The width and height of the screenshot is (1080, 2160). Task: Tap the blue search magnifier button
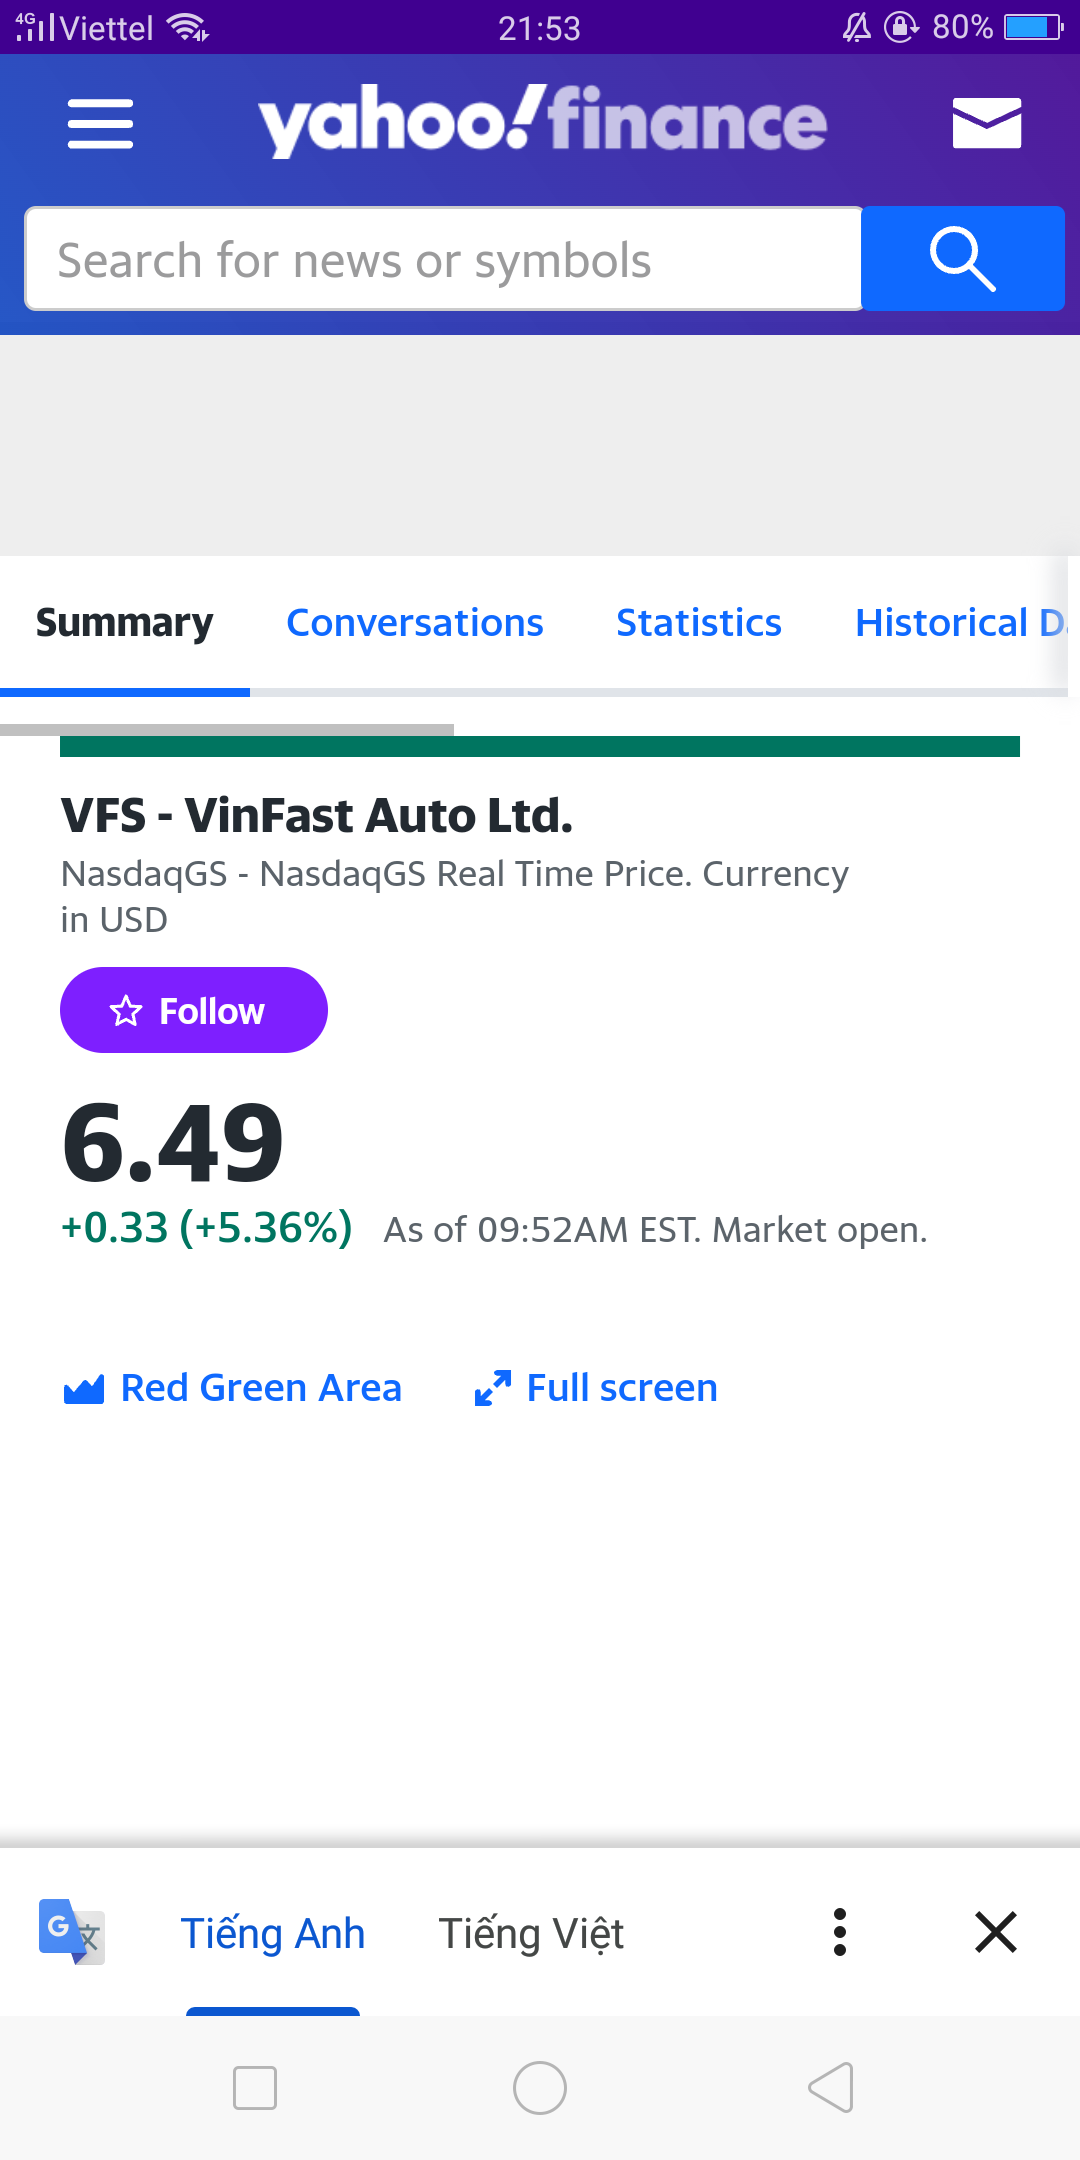point(962,259)
